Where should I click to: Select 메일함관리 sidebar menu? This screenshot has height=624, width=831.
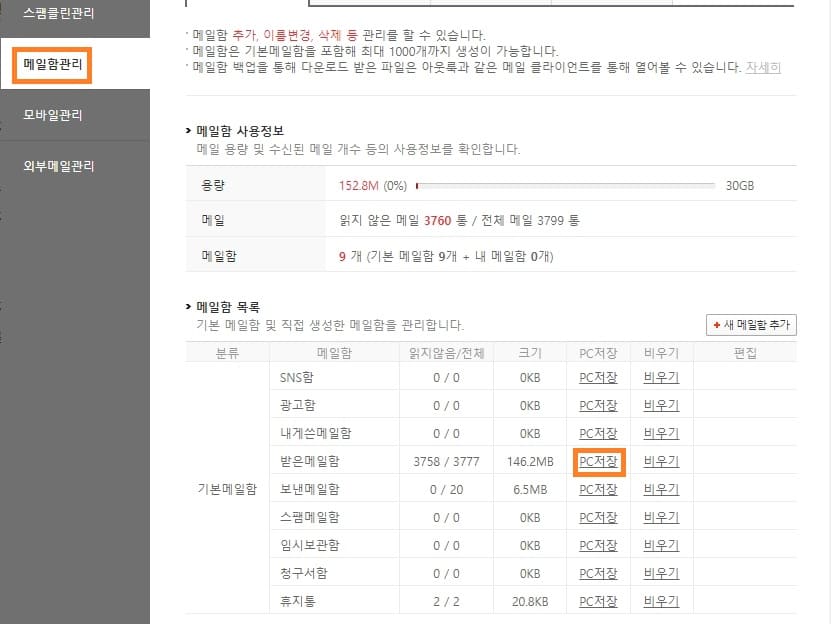coord(52,65)
